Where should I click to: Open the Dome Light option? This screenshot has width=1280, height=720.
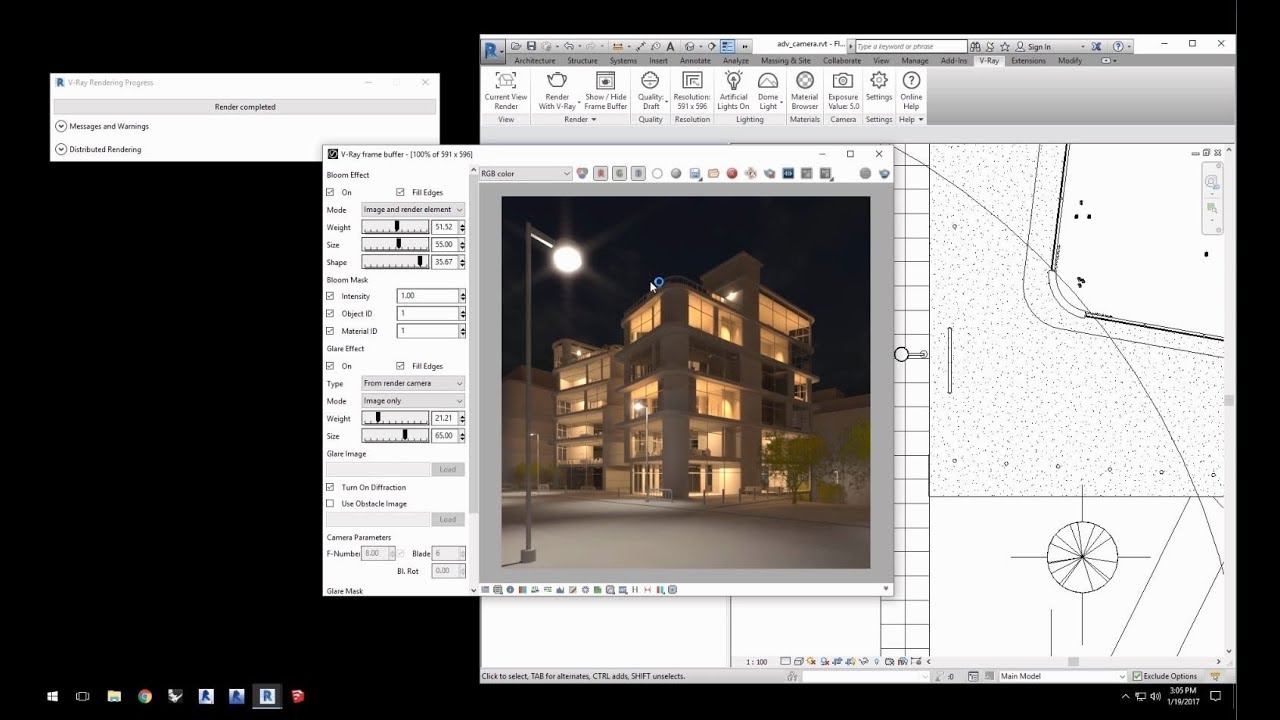click(x=768, y=90)
